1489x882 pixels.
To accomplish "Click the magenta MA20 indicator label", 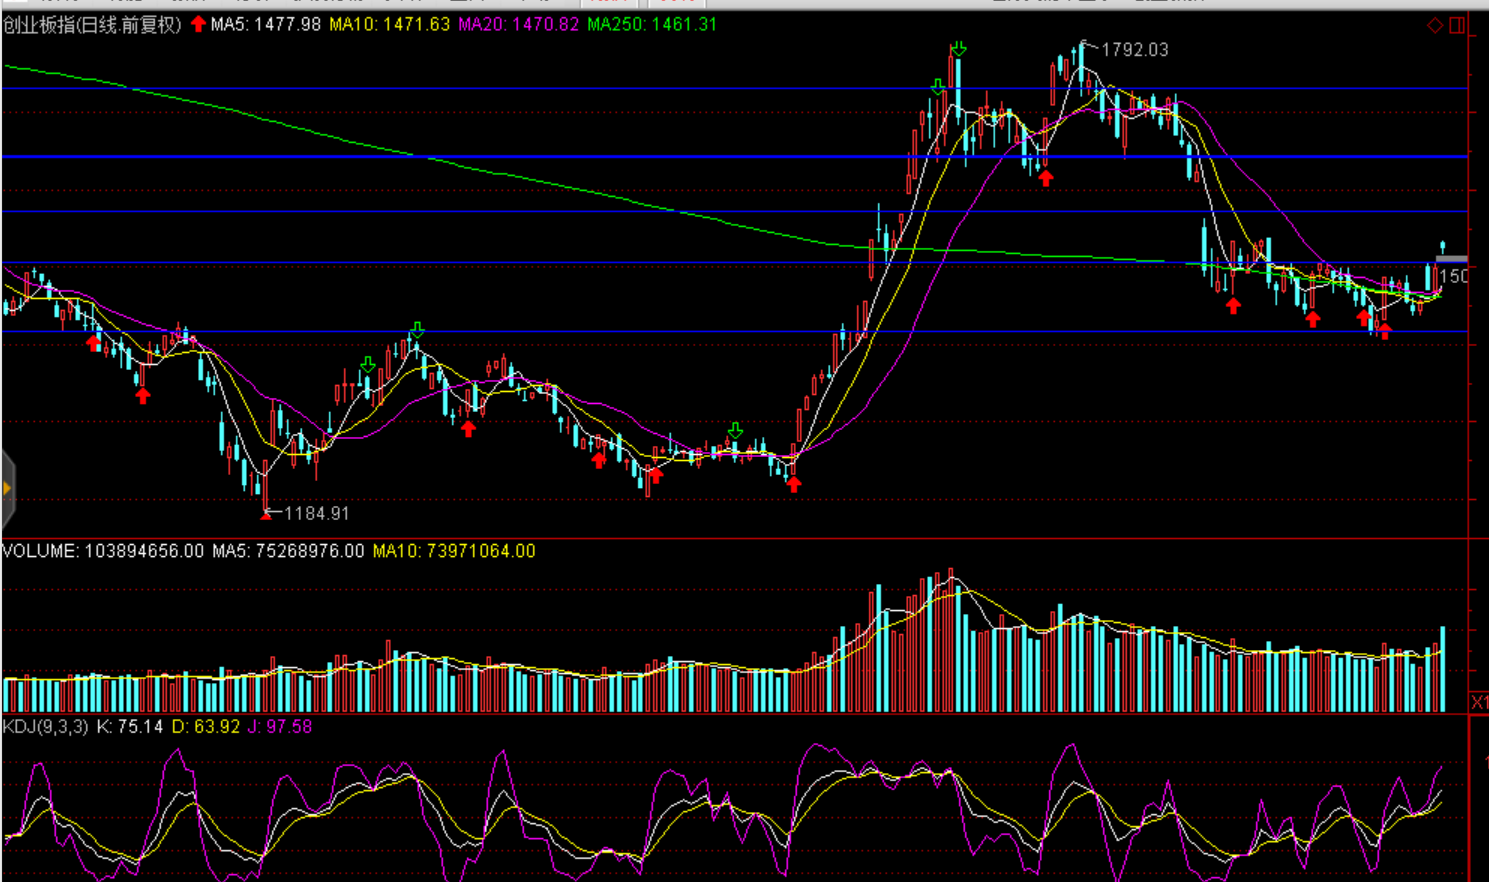I will (x=518, y=24).
